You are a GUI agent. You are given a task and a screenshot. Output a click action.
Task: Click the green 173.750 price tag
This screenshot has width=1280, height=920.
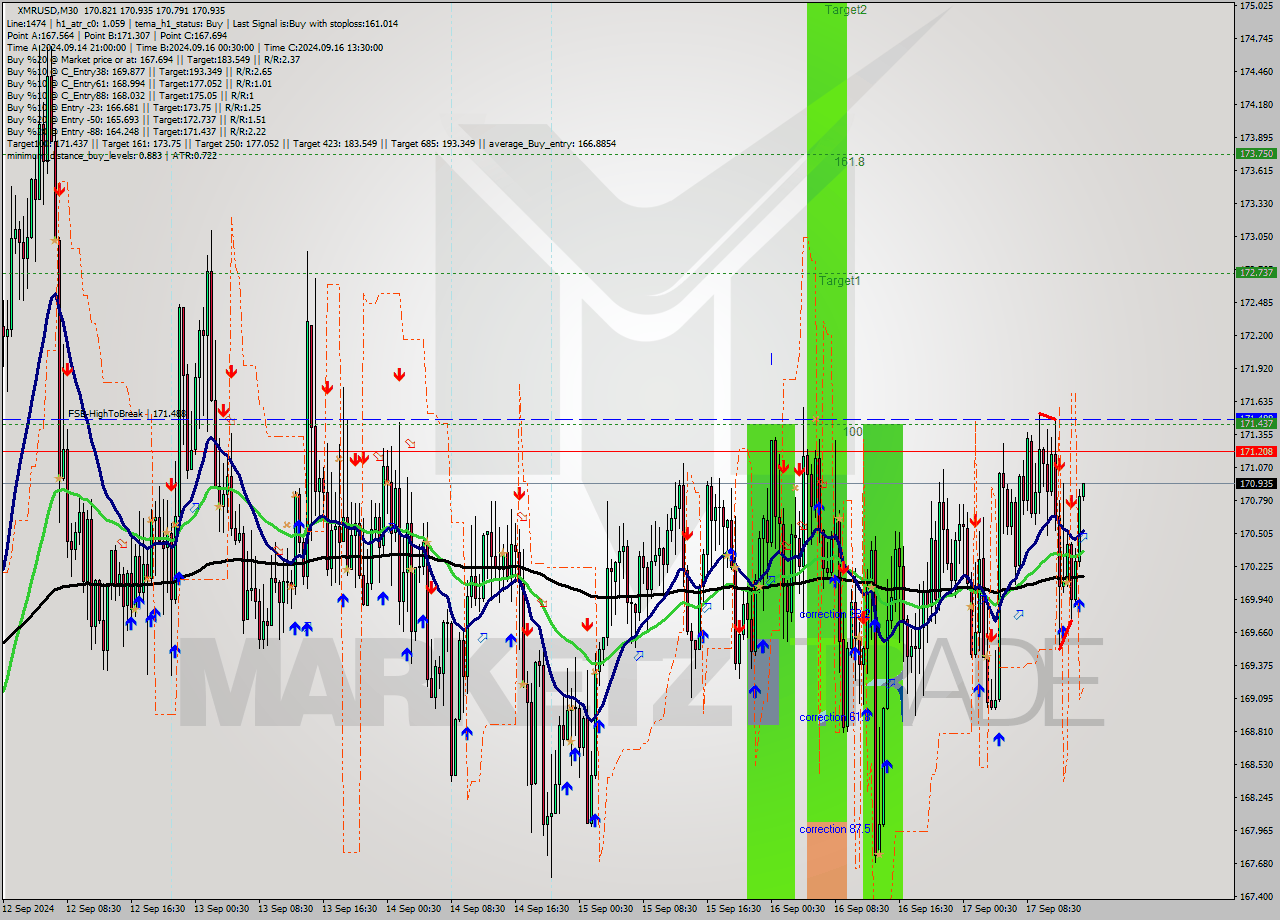pyautogui.click(x=1256, y=154)
